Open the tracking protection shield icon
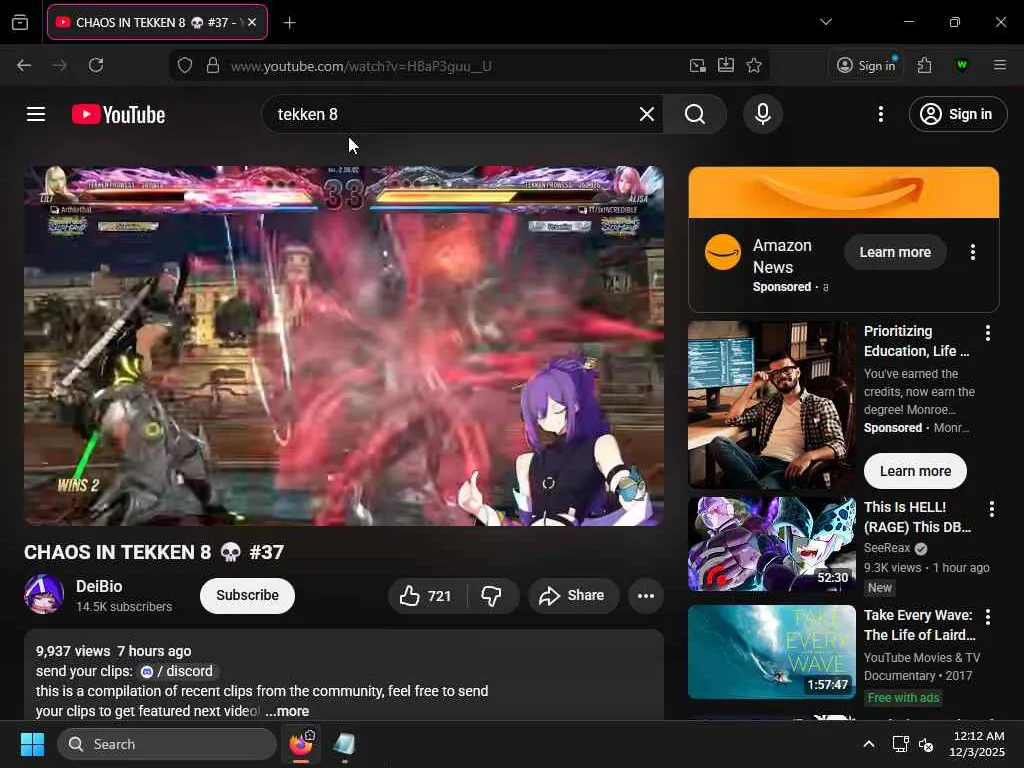The height and width of the screenshot is (768, 1024). tap(185, 65)
